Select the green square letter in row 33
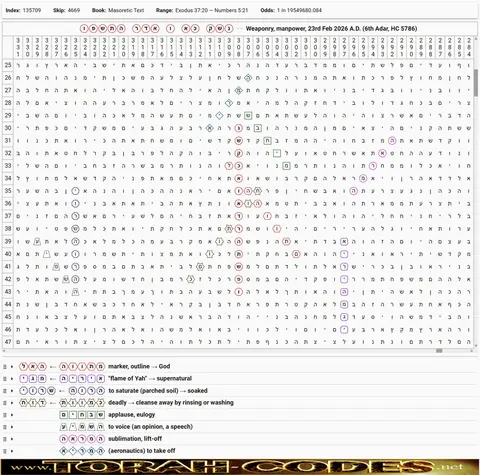The image size is (480, 475). pyautogui.click(x=286, y=166)
